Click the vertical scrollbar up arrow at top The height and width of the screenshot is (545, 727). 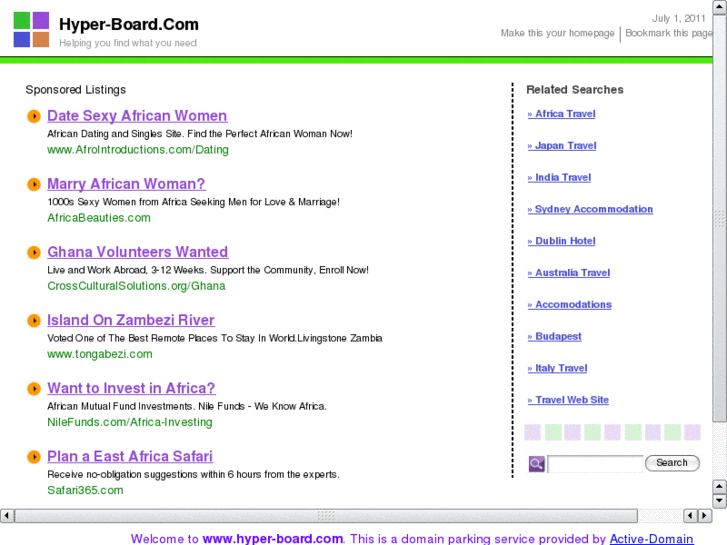719,7
